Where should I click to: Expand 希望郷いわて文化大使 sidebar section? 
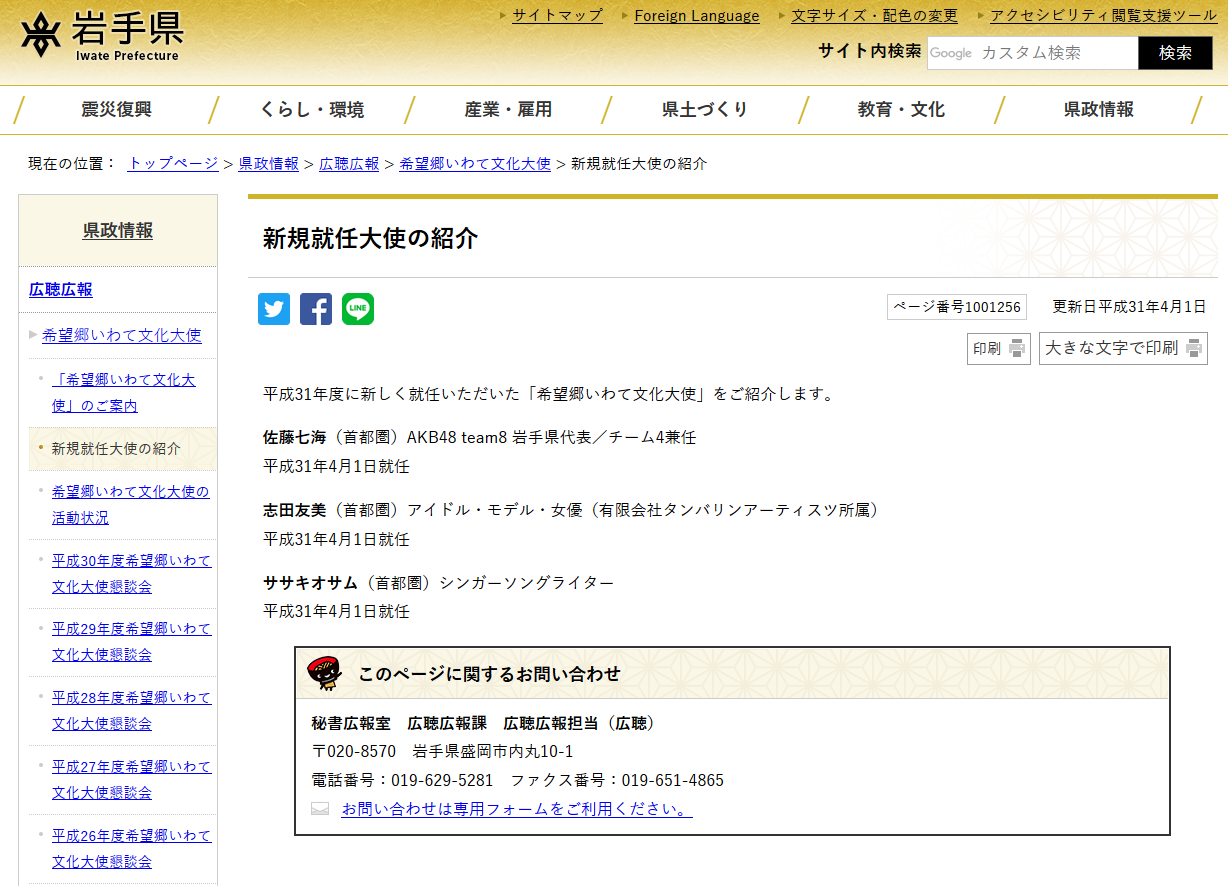tap(121, 335)
